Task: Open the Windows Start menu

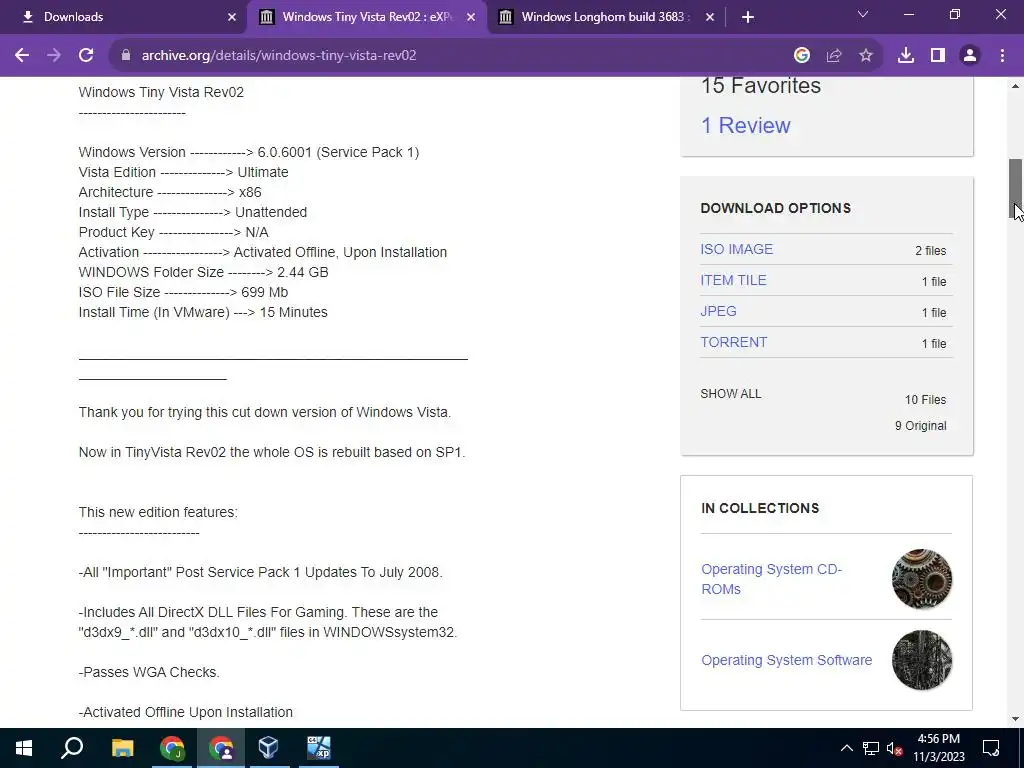Action: [x=24, y=748]
